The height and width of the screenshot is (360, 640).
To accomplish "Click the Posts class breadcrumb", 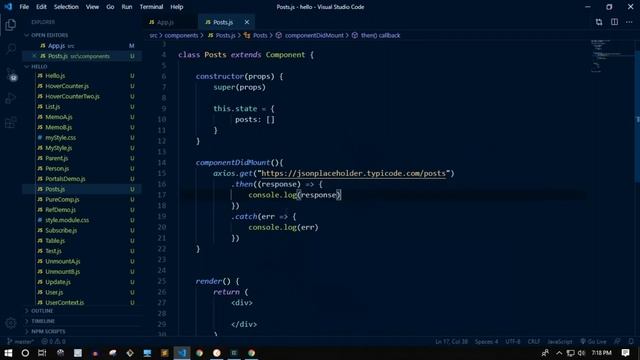I will coord(260,36).
